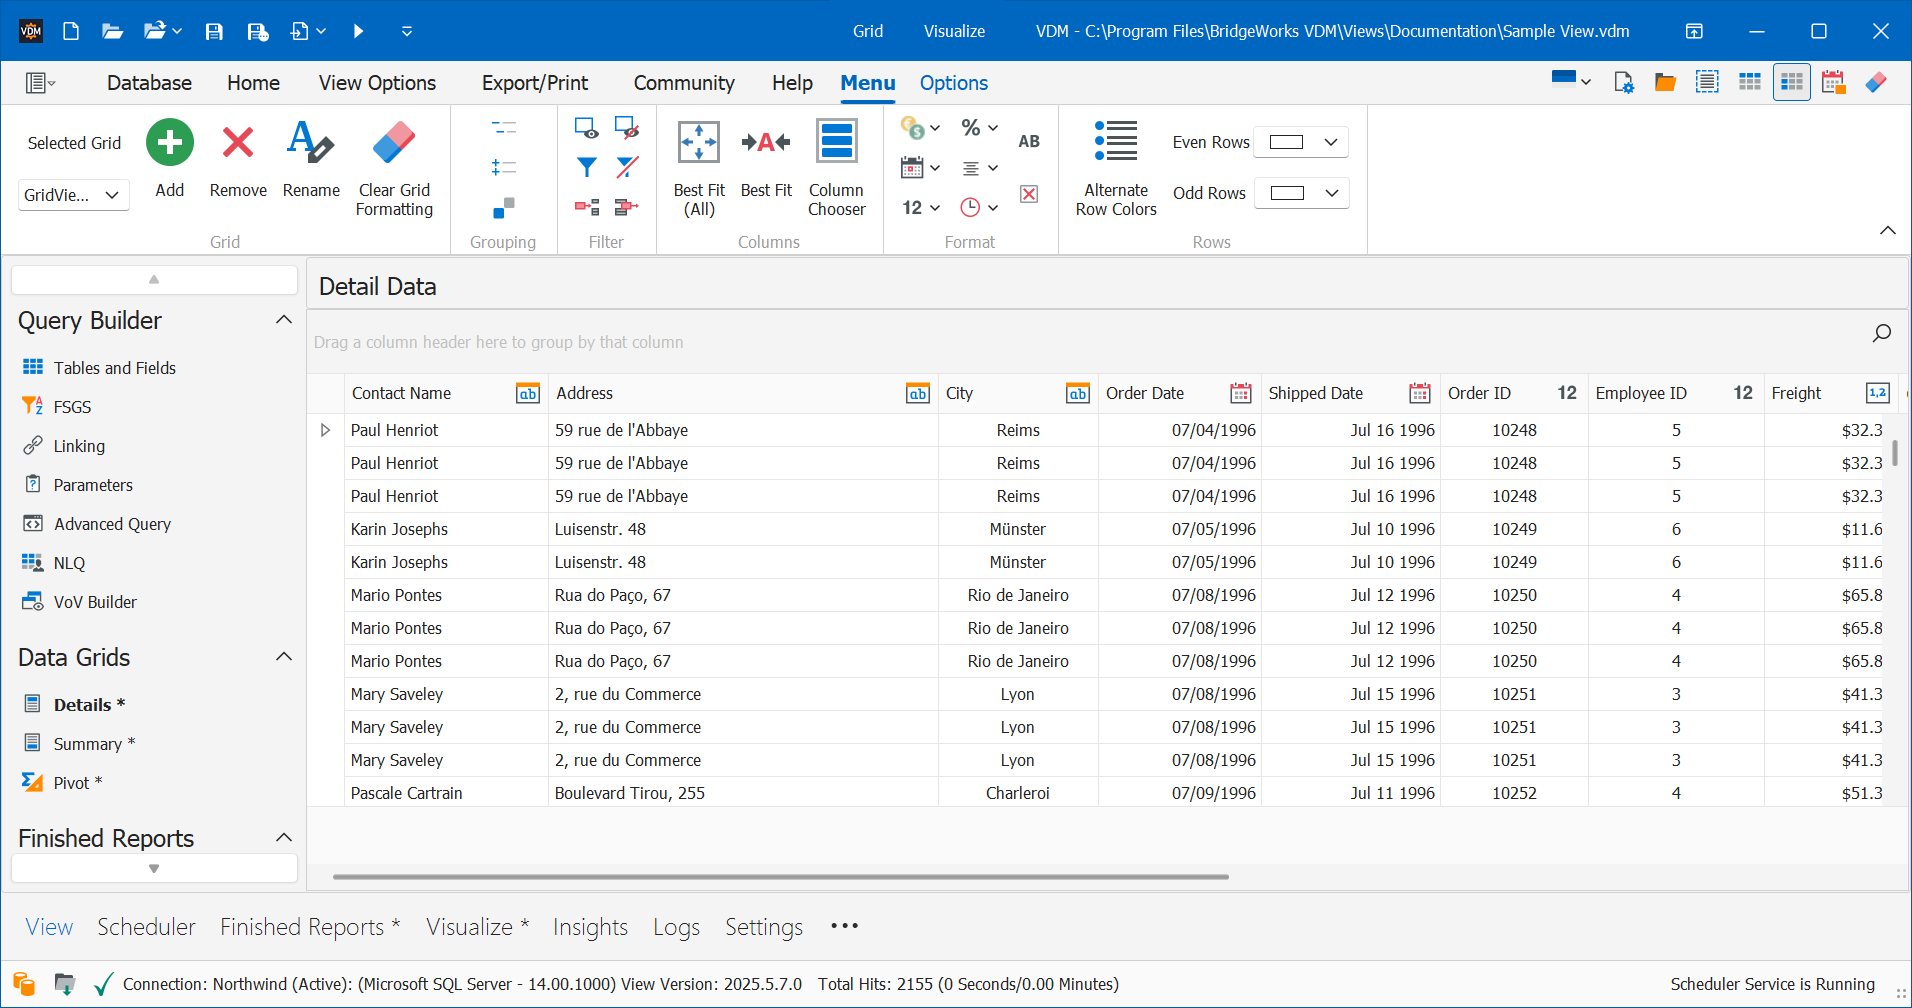Open the VoV Builder item

(95, 602)
